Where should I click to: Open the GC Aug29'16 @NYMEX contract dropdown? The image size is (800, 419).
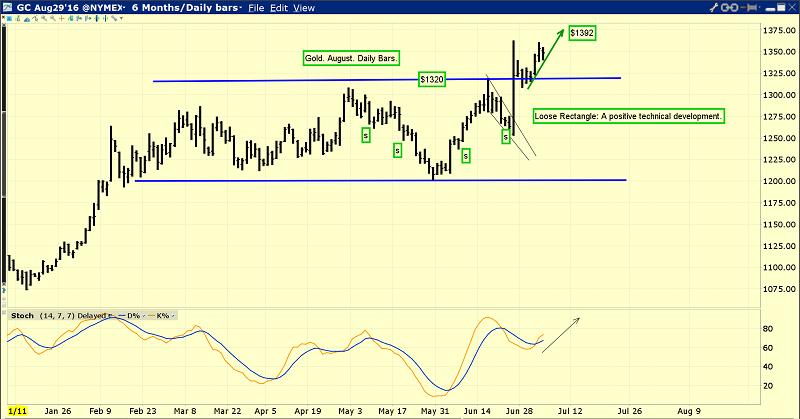click(x=124, y=8)
